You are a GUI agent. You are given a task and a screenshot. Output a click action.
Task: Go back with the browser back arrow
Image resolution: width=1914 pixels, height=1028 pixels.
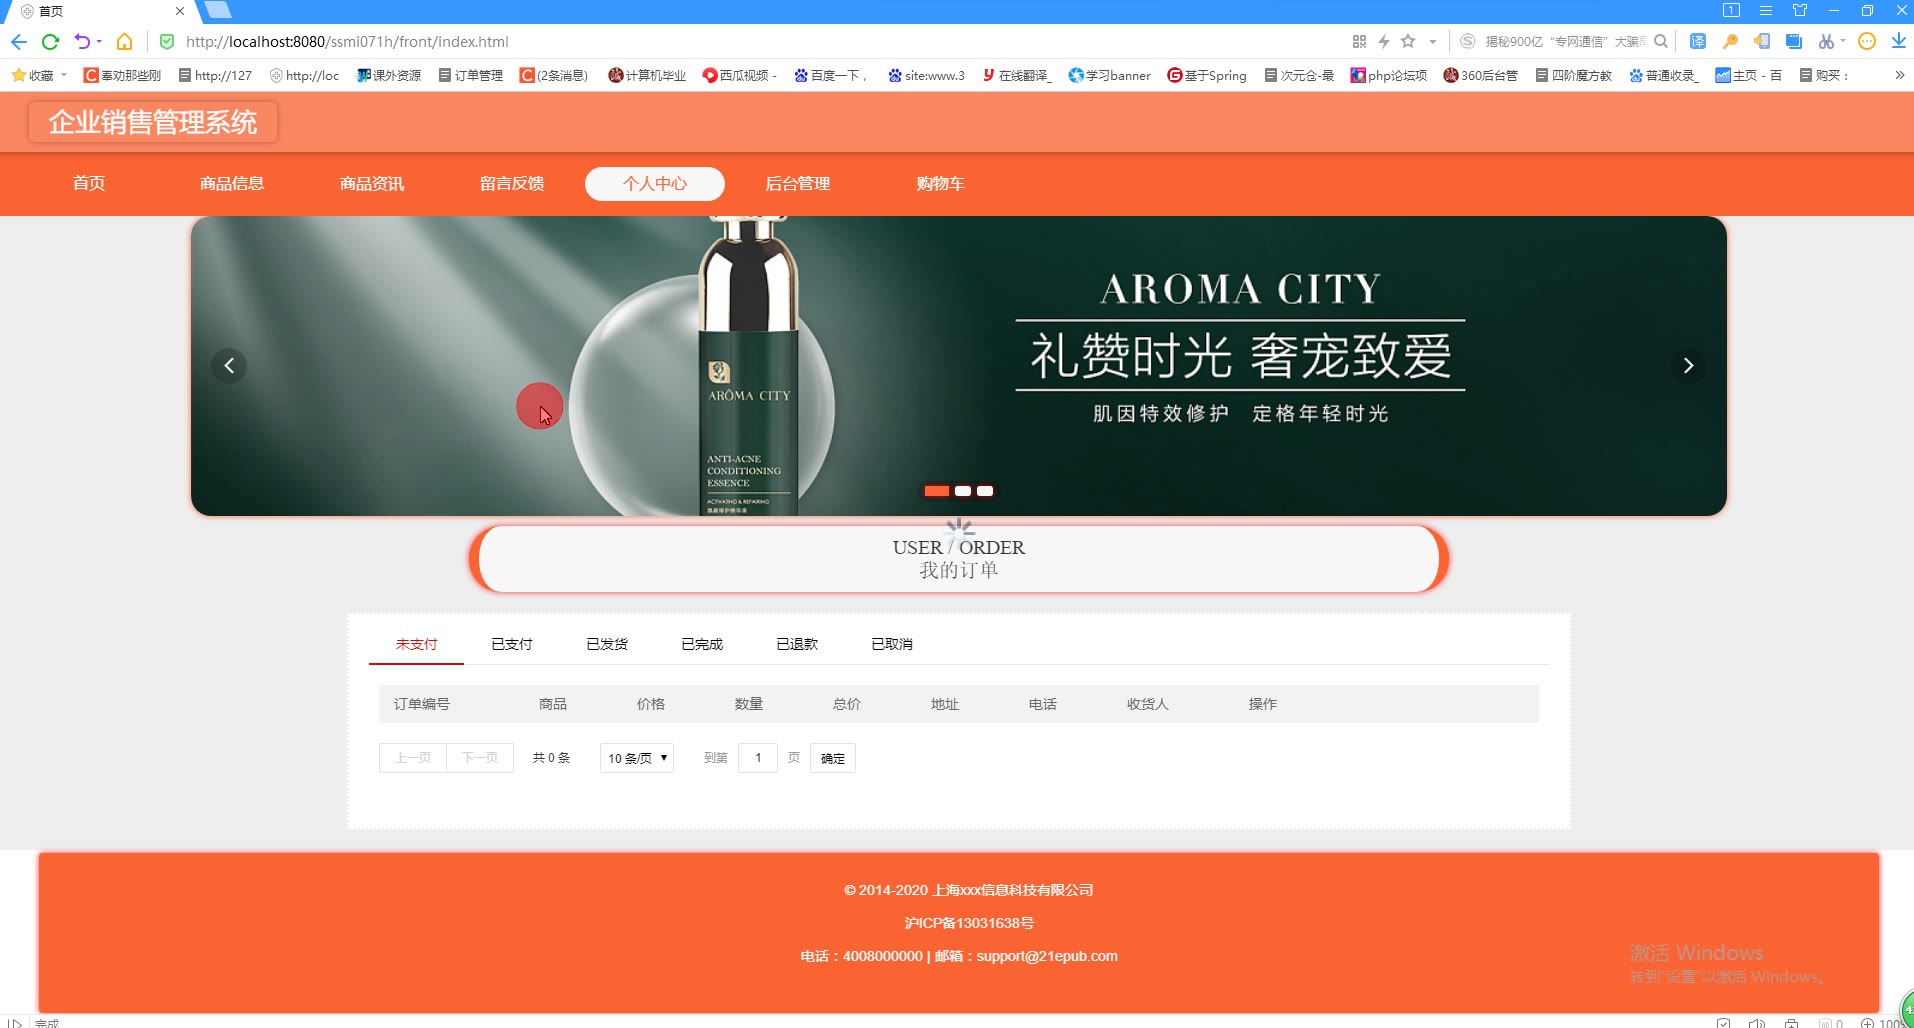18,42
